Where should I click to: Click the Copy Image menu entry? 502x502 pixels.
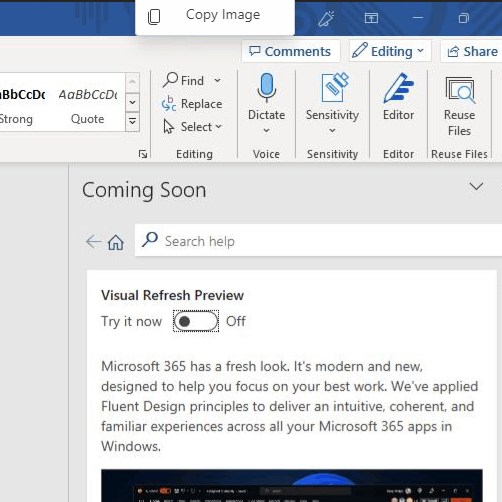215,16
